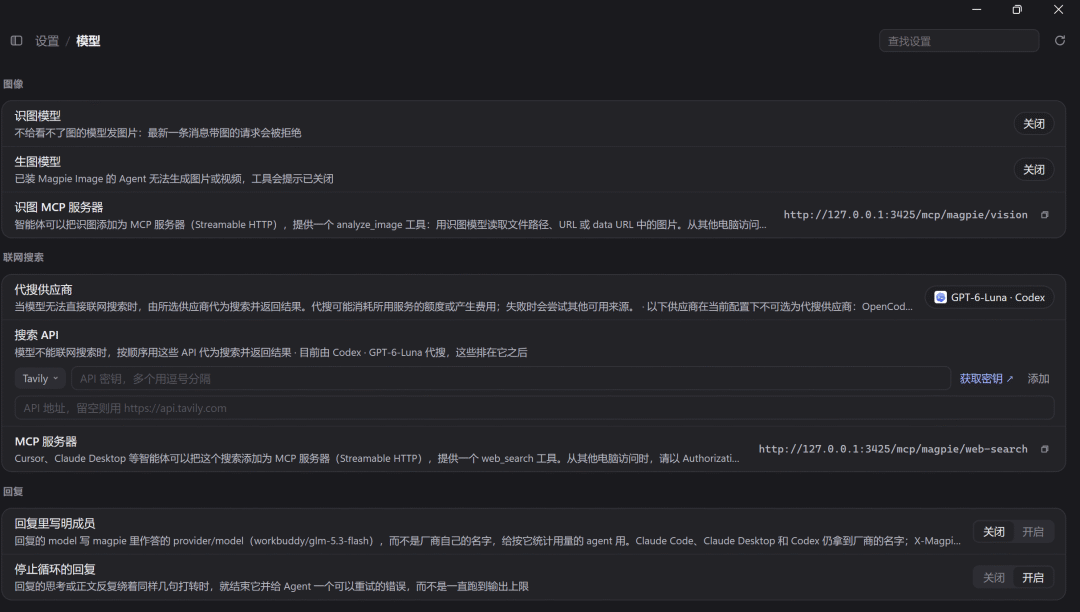
Task: Select the vision MCP URL text
Action: (905, 215)
